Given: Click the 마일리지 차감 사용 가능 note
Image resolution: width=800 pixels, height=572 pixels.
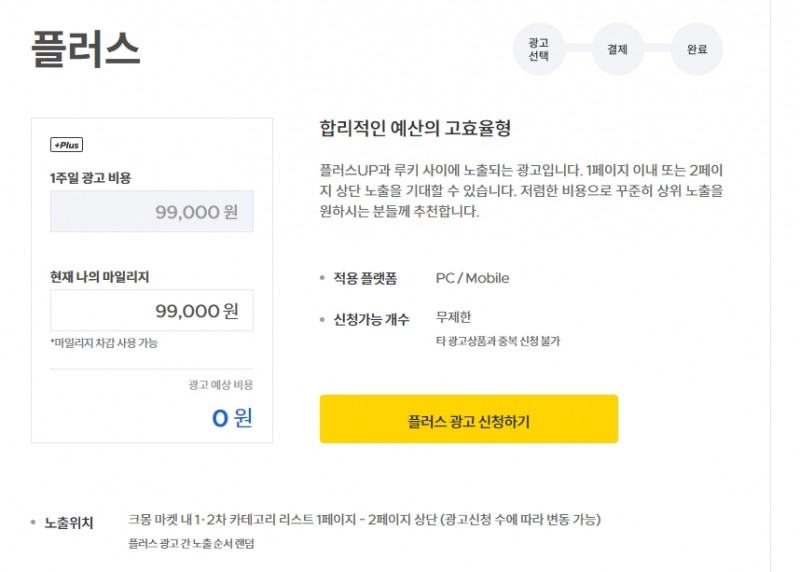Looking at the screenshot, I should pyautogui.click(x=104, y=343).
